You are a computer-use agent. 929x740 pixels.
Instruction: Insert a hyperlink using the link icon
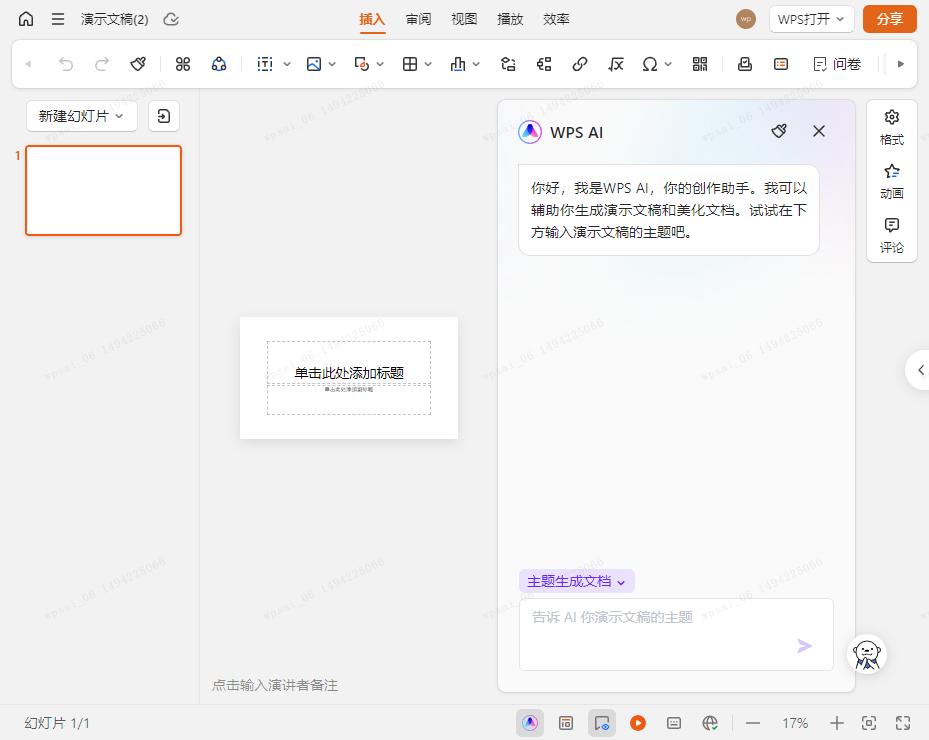pyautogui.click(x=579, y=63)
